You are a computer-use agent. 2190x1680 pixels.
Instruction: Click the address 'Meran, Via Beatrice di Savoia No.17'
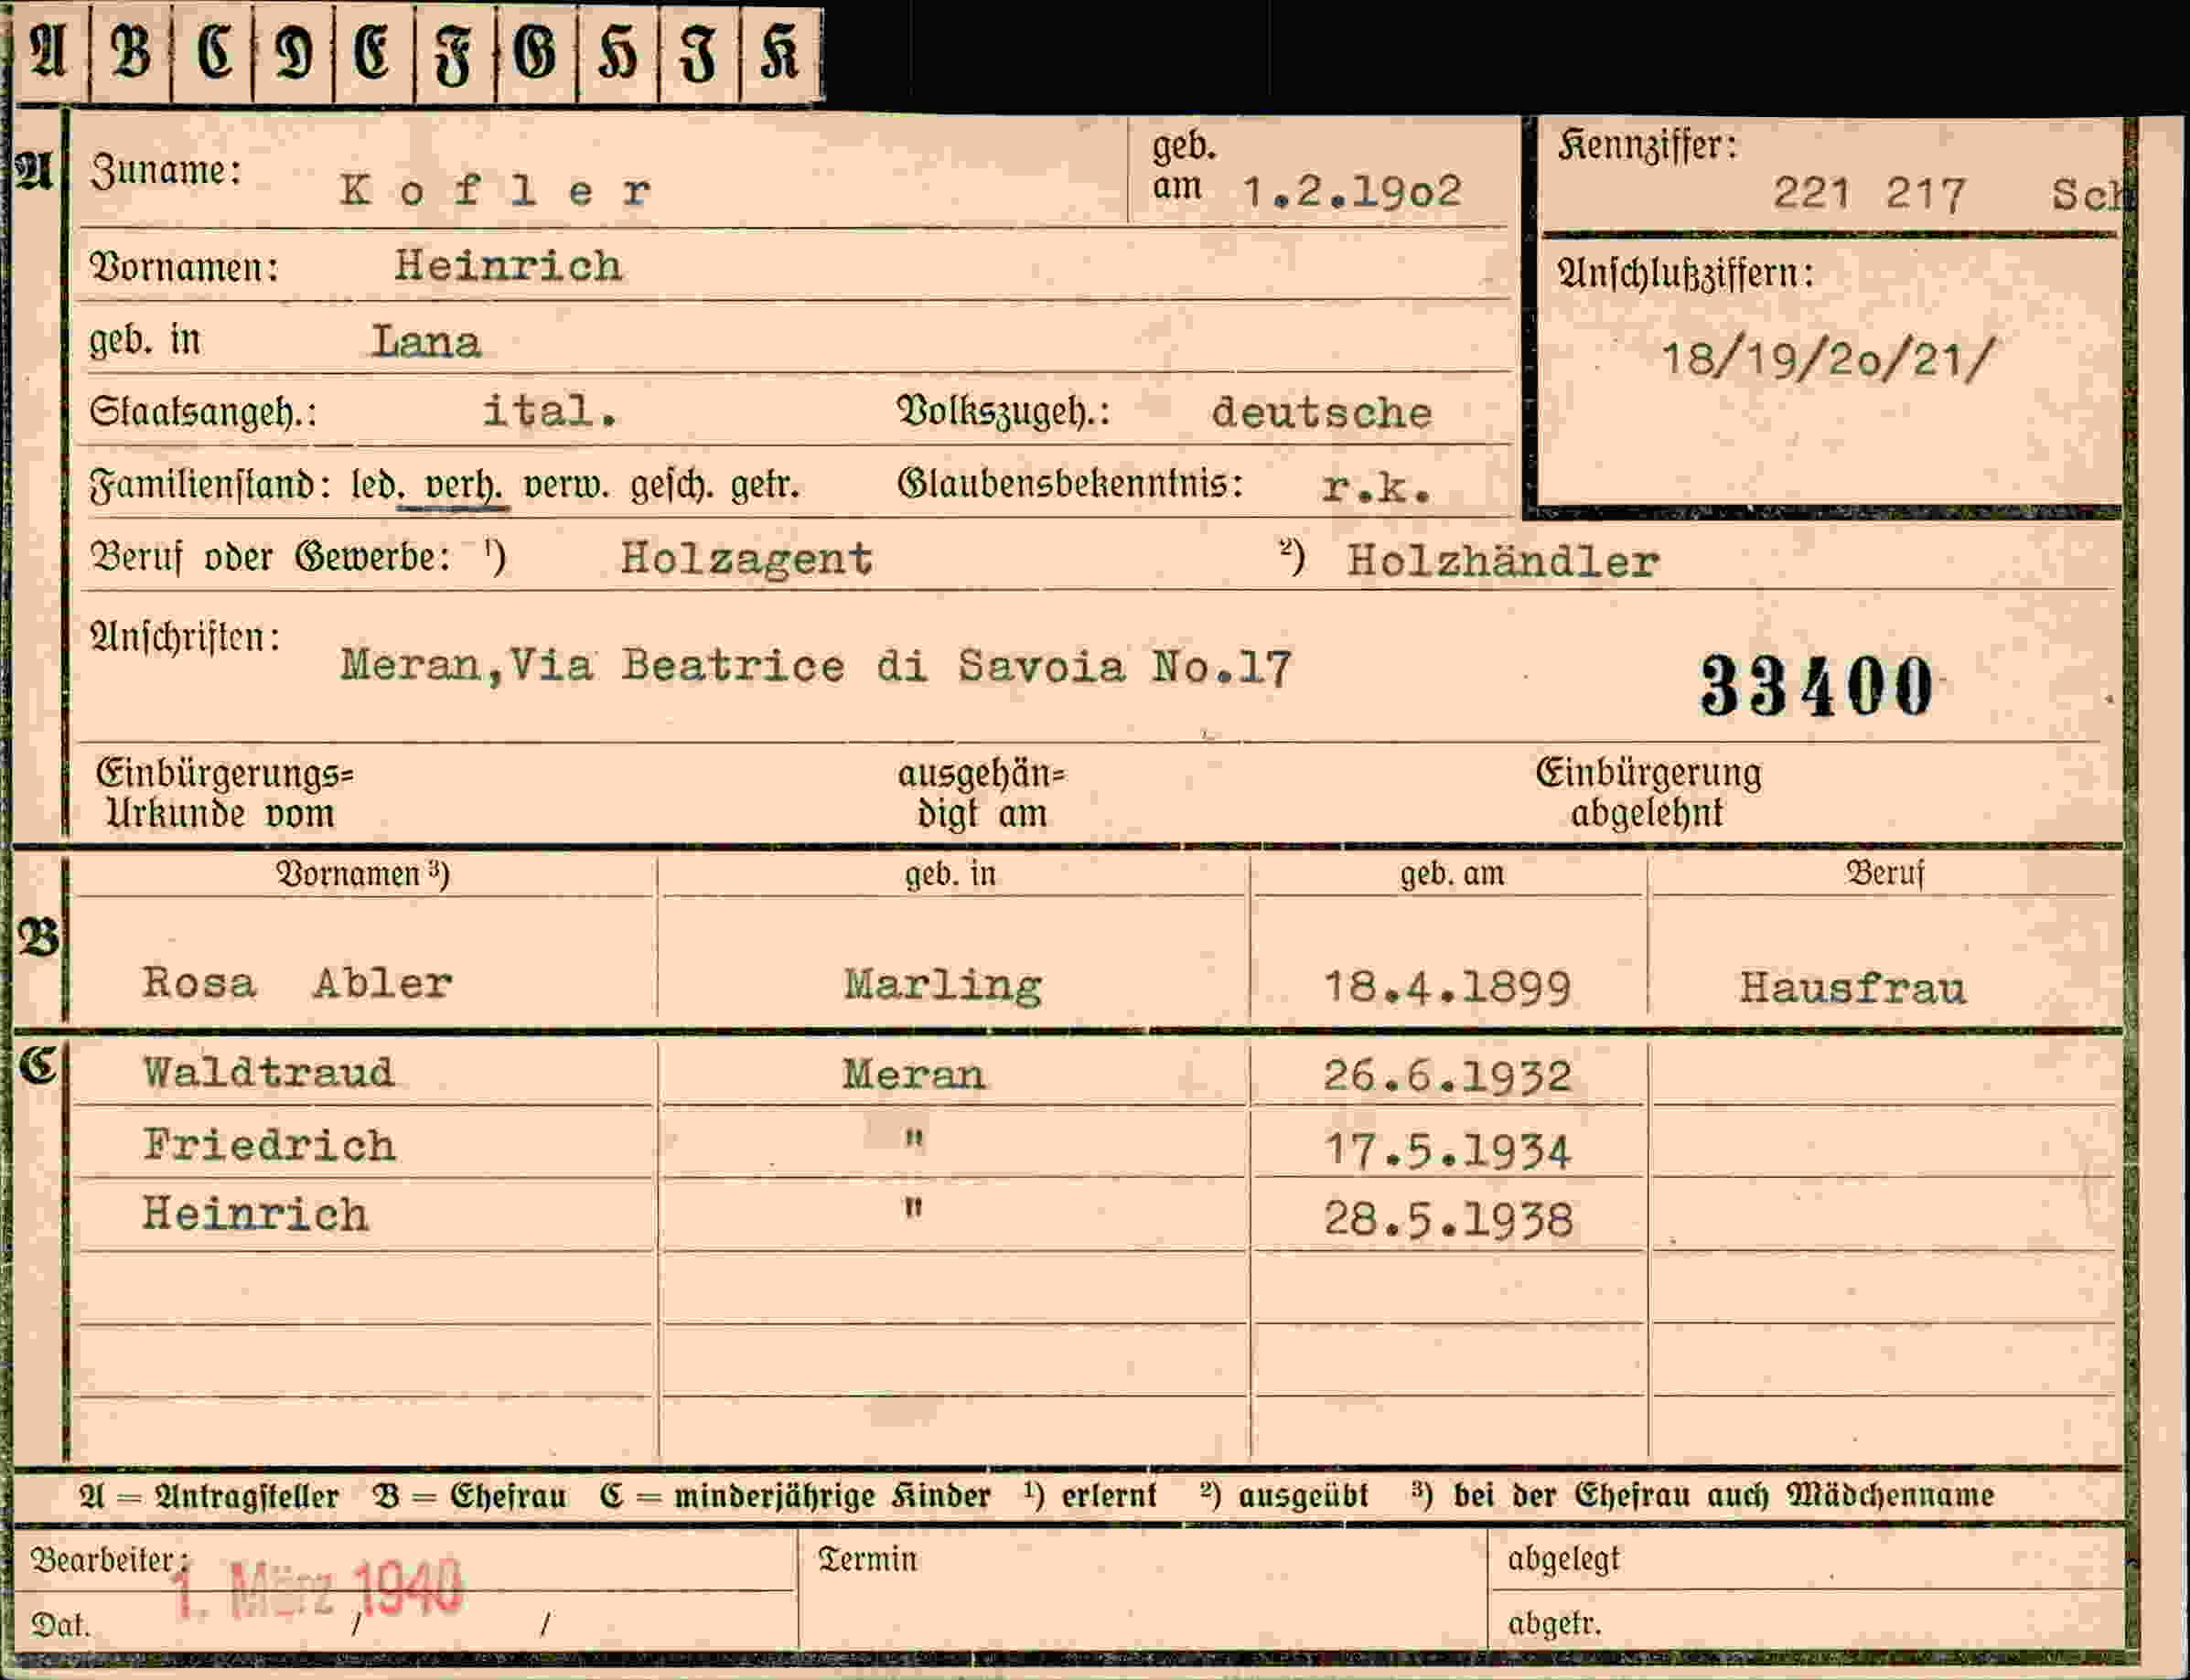click(816, 666)
